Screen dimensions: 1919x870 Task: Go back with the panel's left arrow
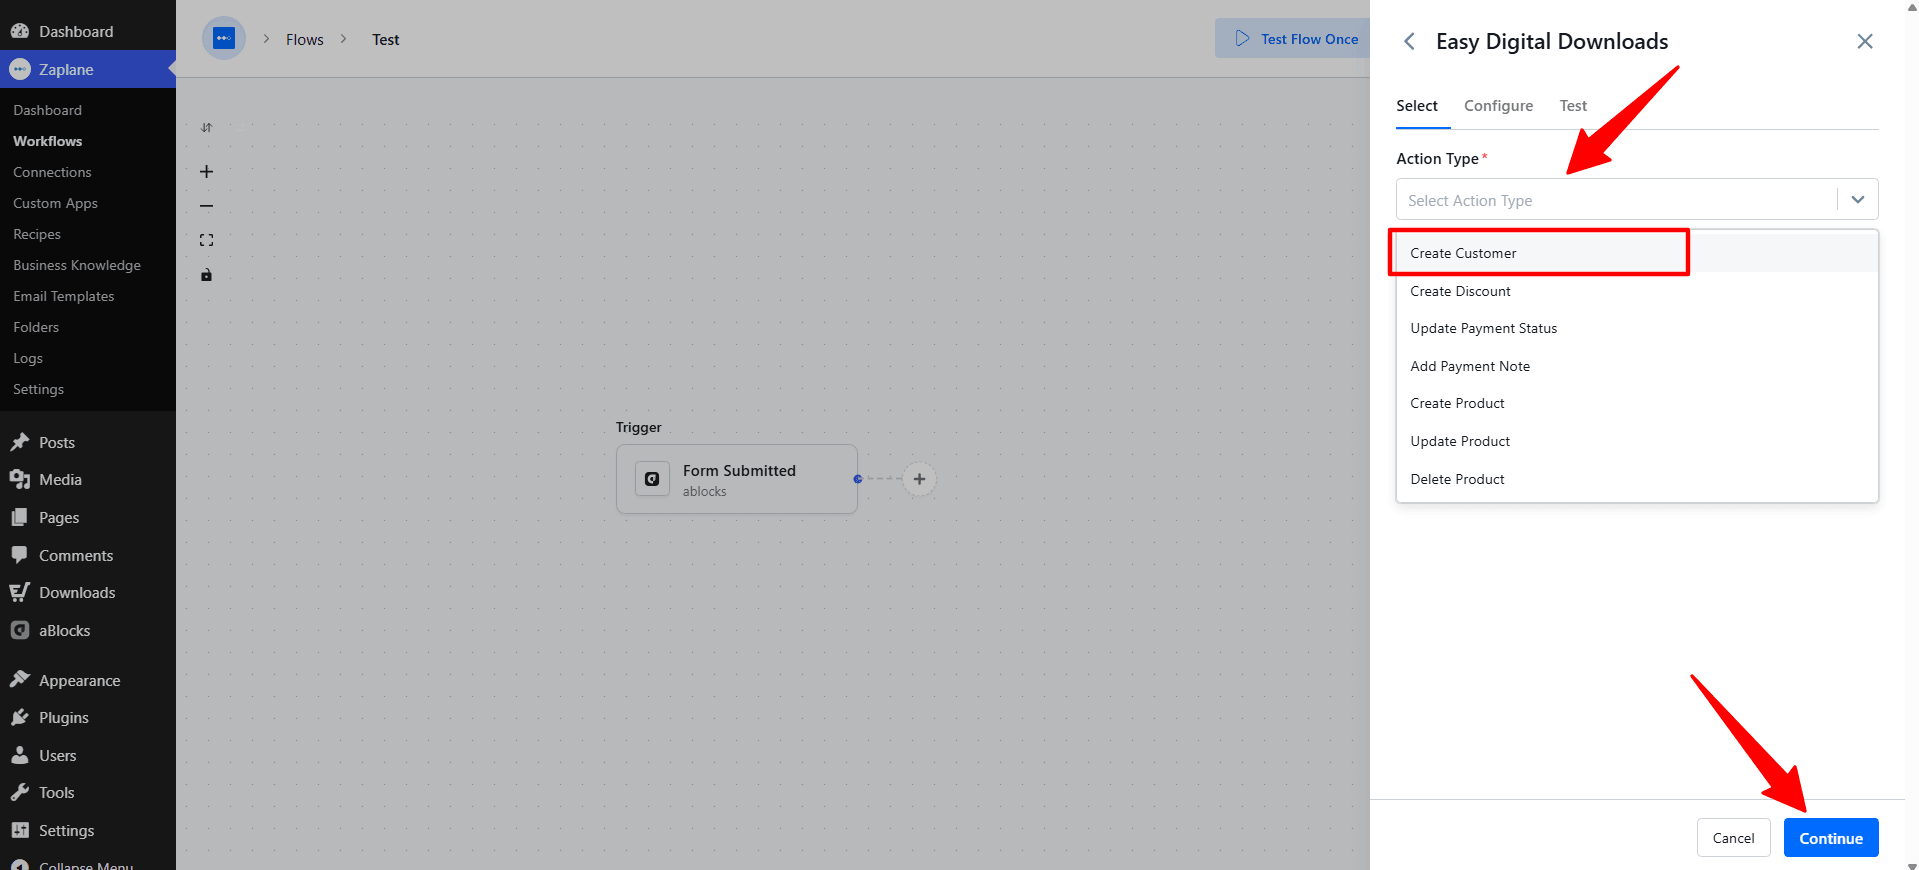click(x=1409, y=41)
